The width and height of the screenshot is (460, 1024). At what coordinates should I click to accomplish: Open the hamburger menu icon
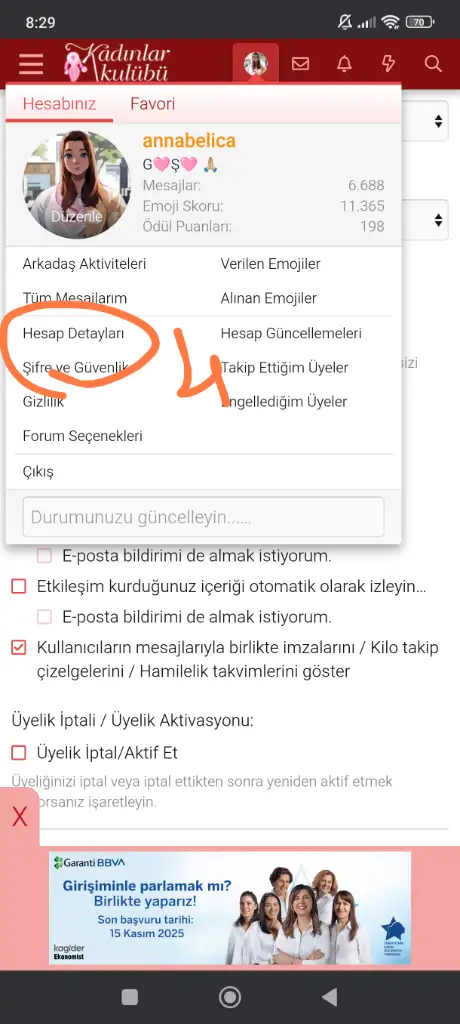[31, 64]
